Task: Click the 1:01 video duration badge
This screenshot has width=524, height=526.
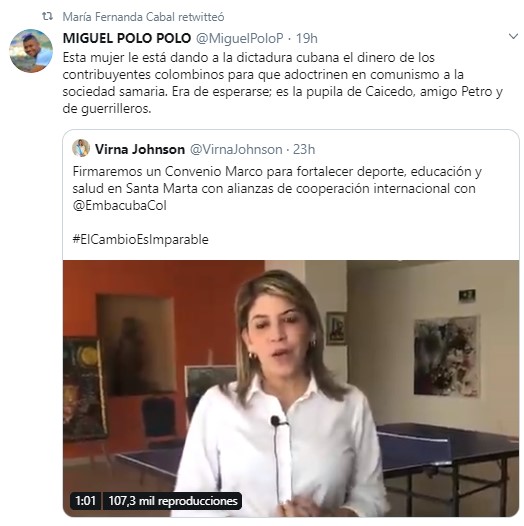Action: [x=86, y=501]
